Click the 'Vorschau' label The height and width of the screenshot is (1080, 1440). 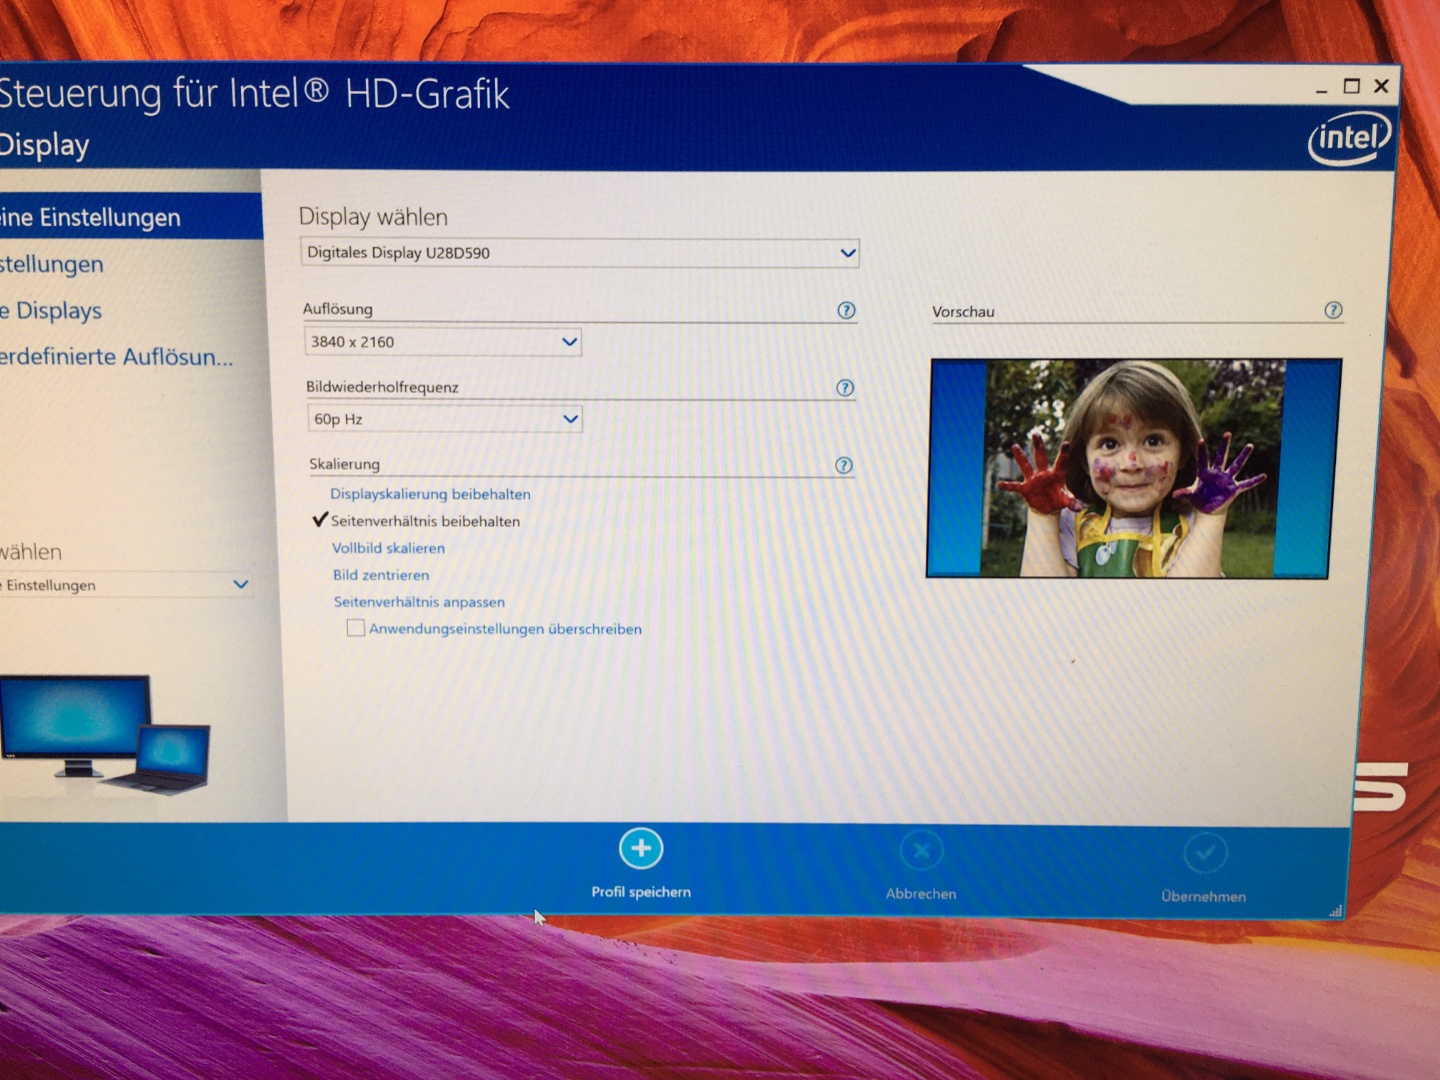[x=963, y=312]
